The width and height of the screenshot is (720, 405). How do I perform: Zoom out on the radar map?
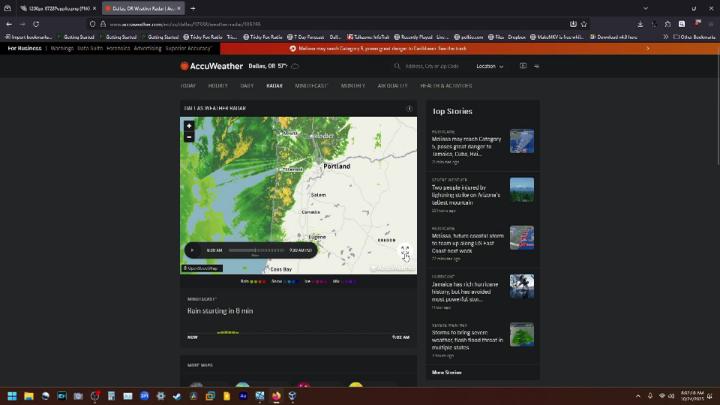[x=189, y=136]
